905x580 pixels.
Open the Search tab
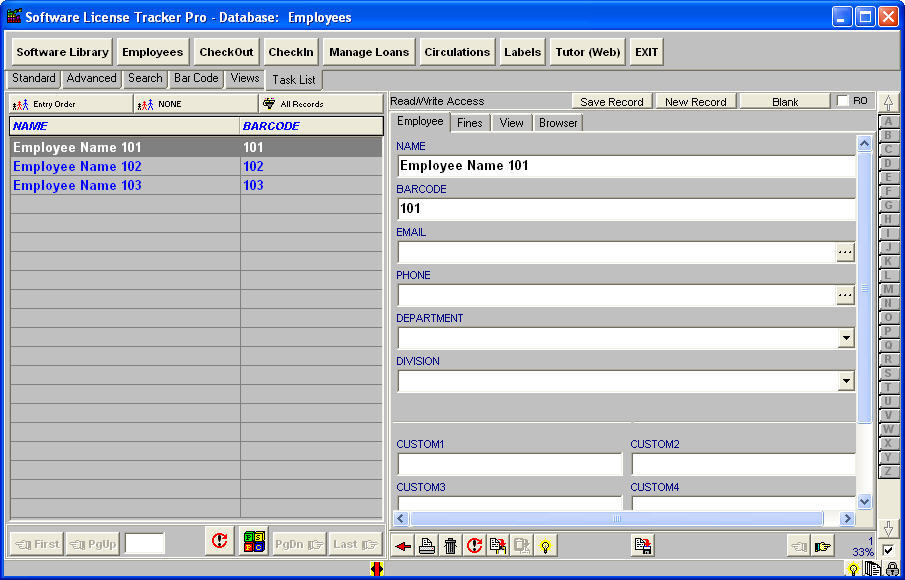[x=145, y=78]
